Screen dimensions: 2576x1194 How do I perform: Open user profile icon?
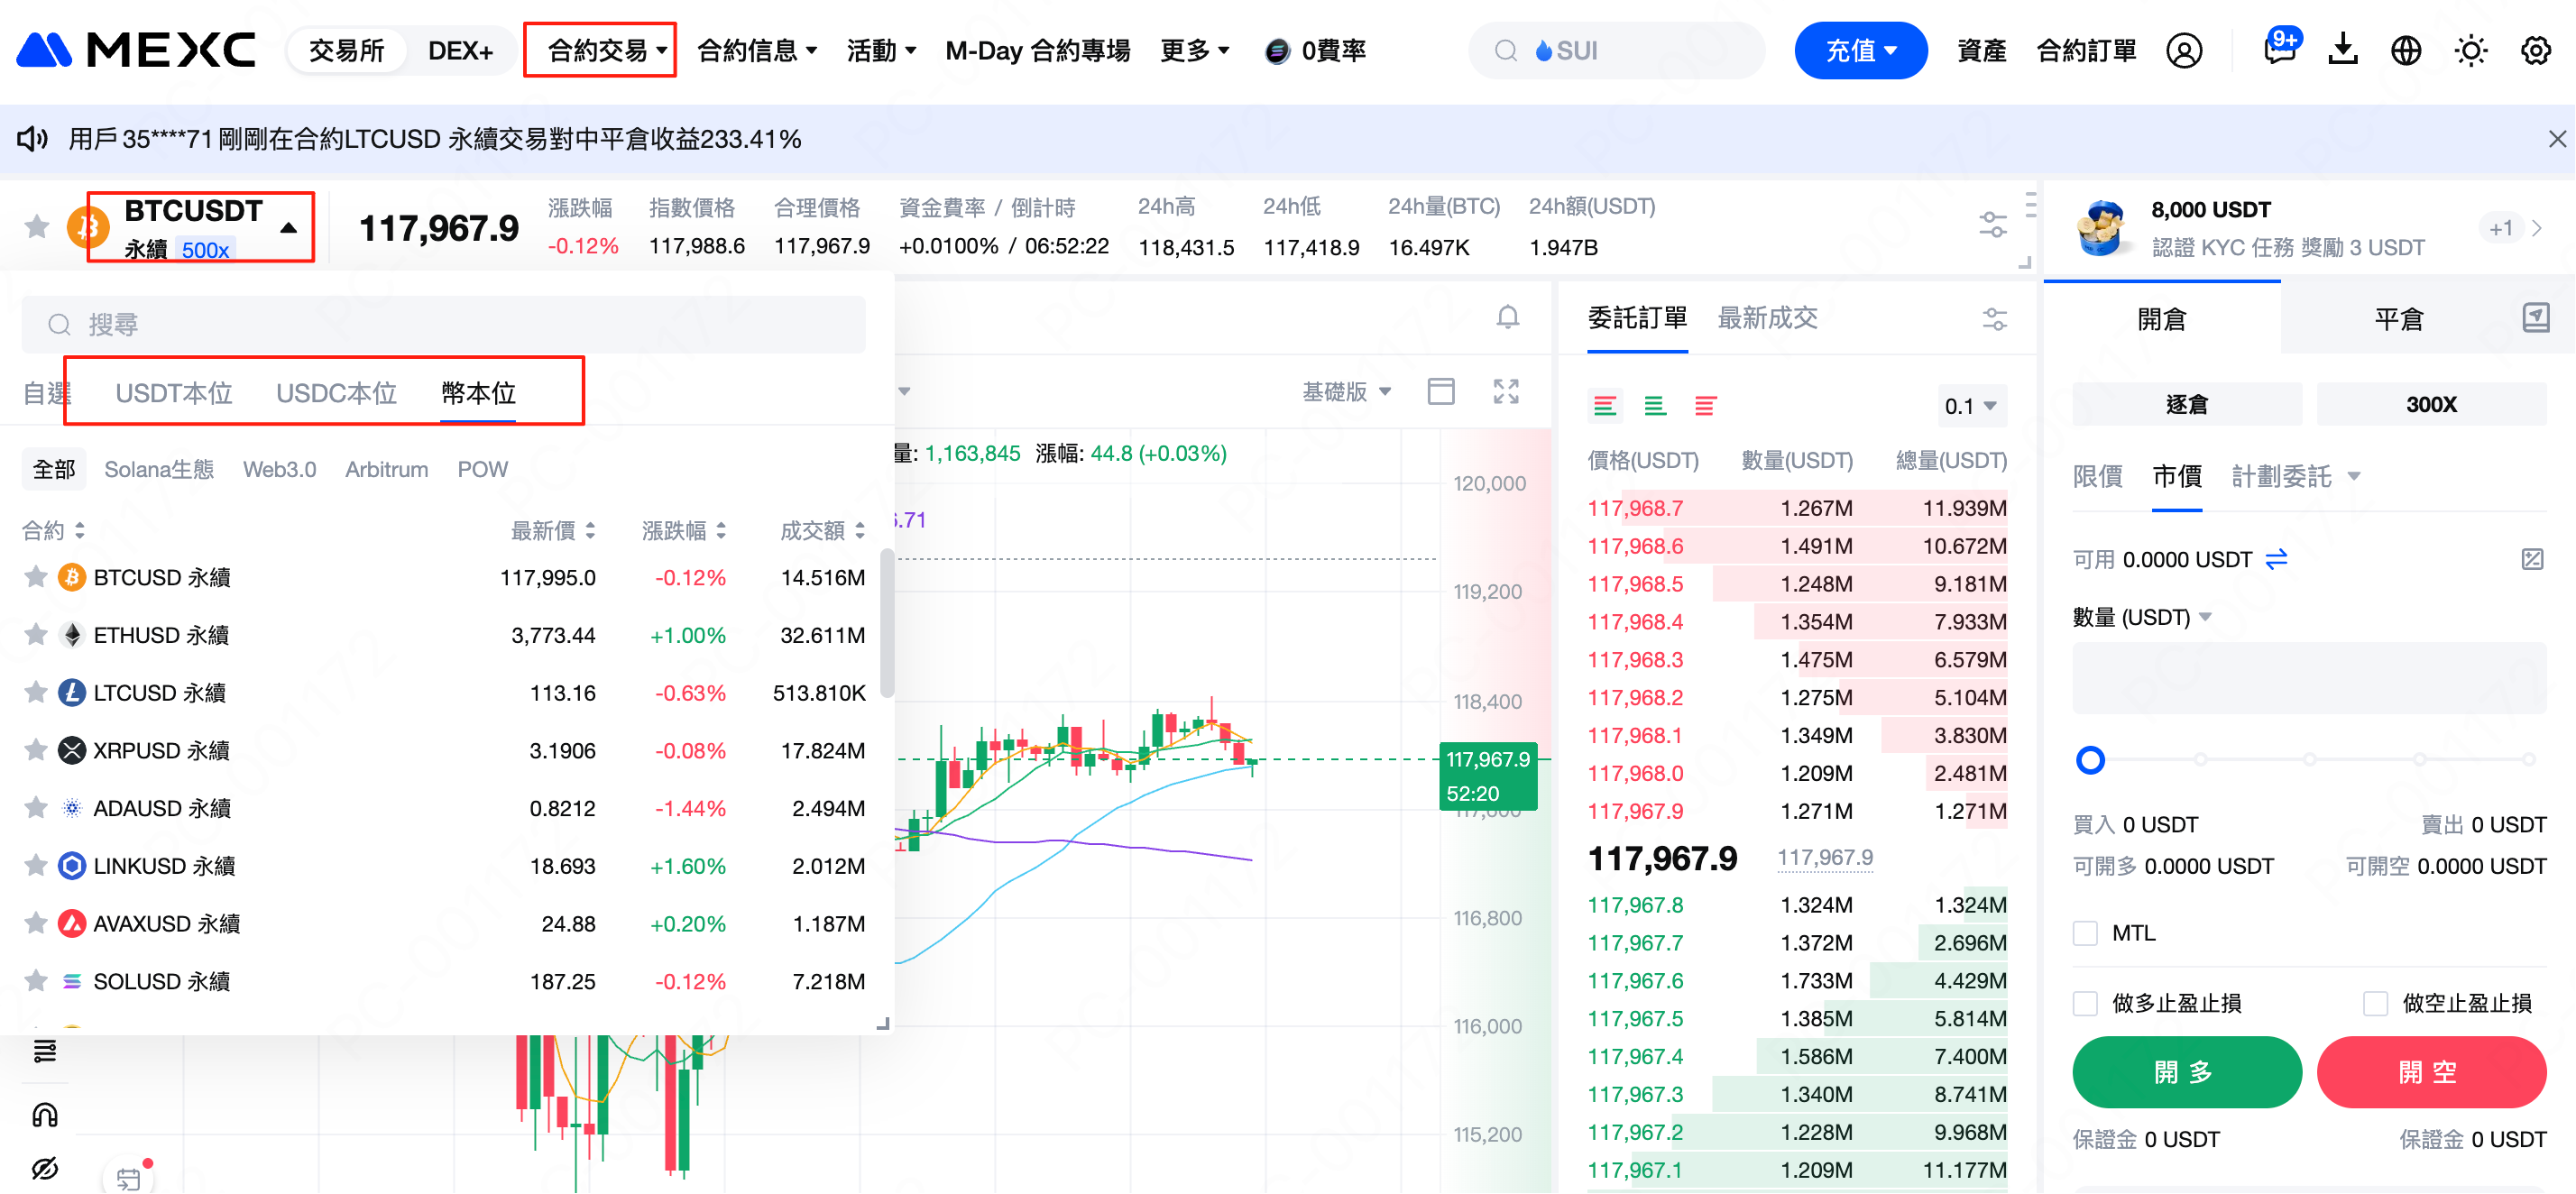click(x=2184, y=50)
